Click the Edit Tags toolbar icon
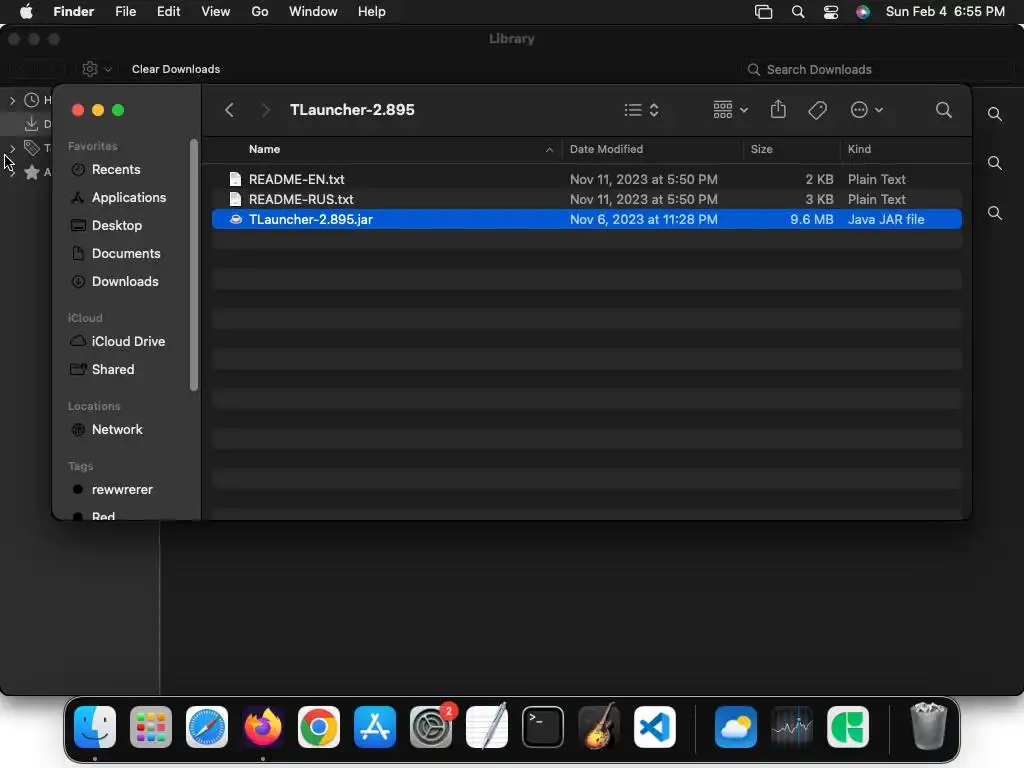The width and height of the screenshot is (1024, 768). coord(817,110)
